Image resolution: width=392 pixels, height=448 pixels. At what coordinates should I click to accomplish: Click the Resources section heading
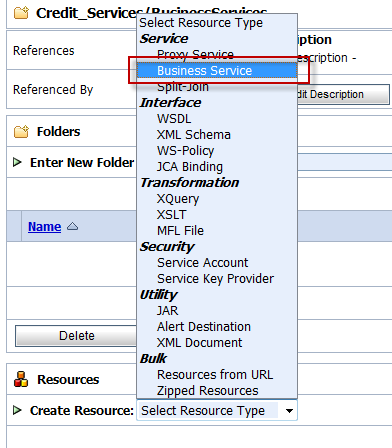click(68, 379)
